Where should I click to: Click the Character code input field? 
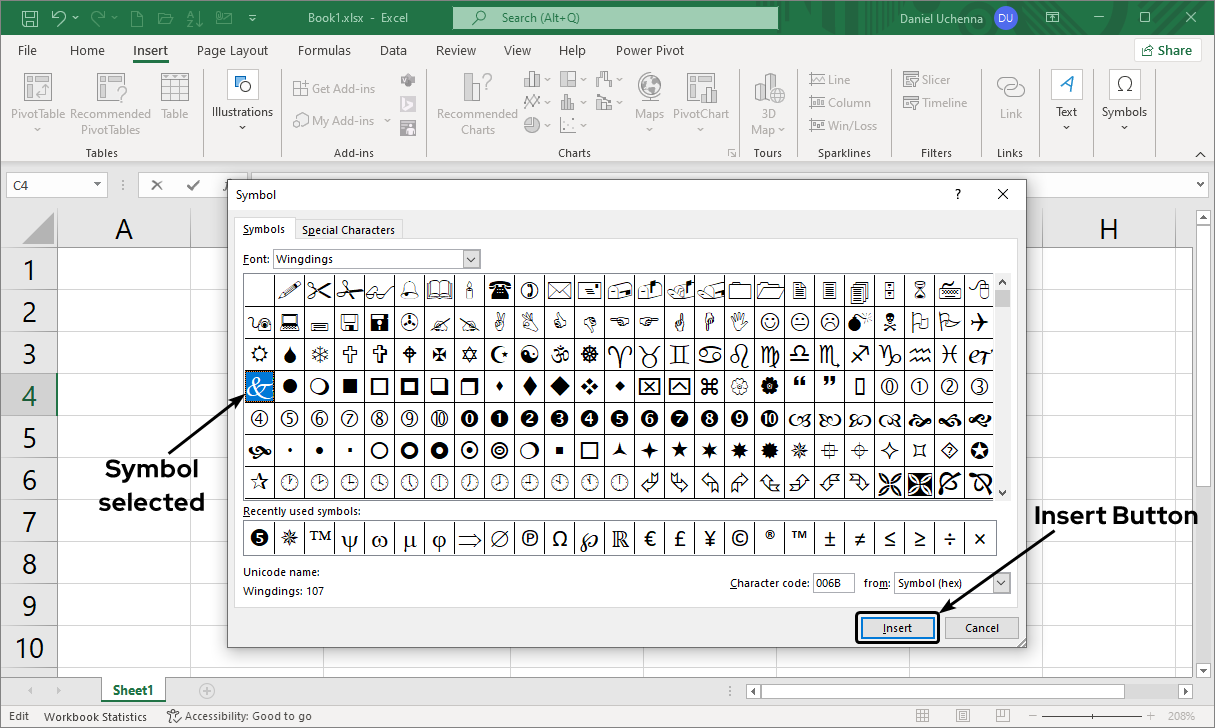coord(833,583)
